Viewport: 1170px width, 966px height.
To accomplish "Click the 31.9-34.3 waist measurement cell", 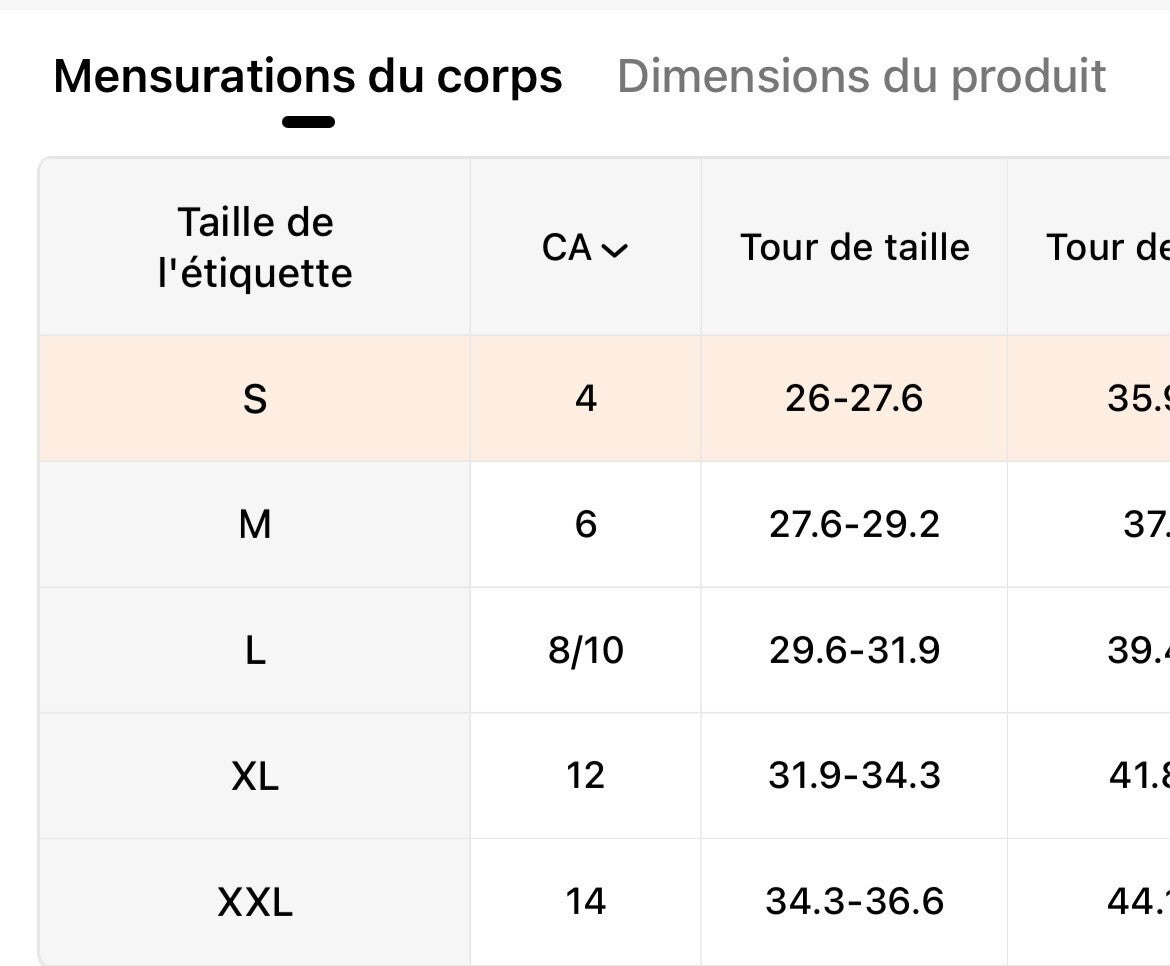I will 854,775.
